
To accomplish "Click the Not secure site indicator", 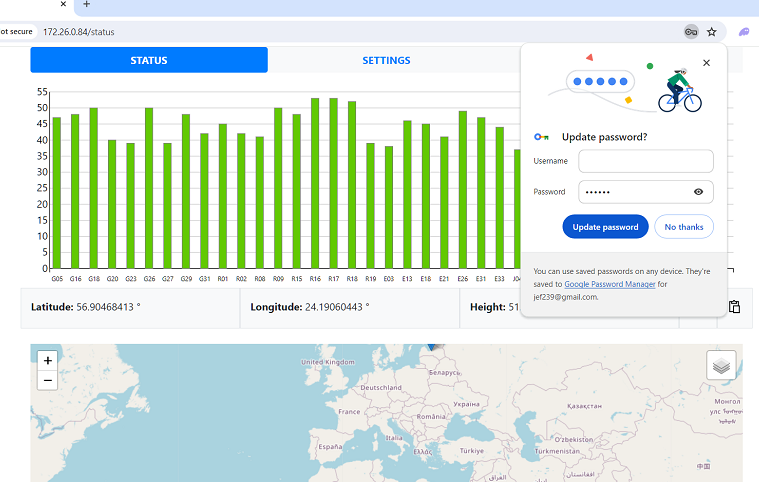I will [x=17, y=32].
